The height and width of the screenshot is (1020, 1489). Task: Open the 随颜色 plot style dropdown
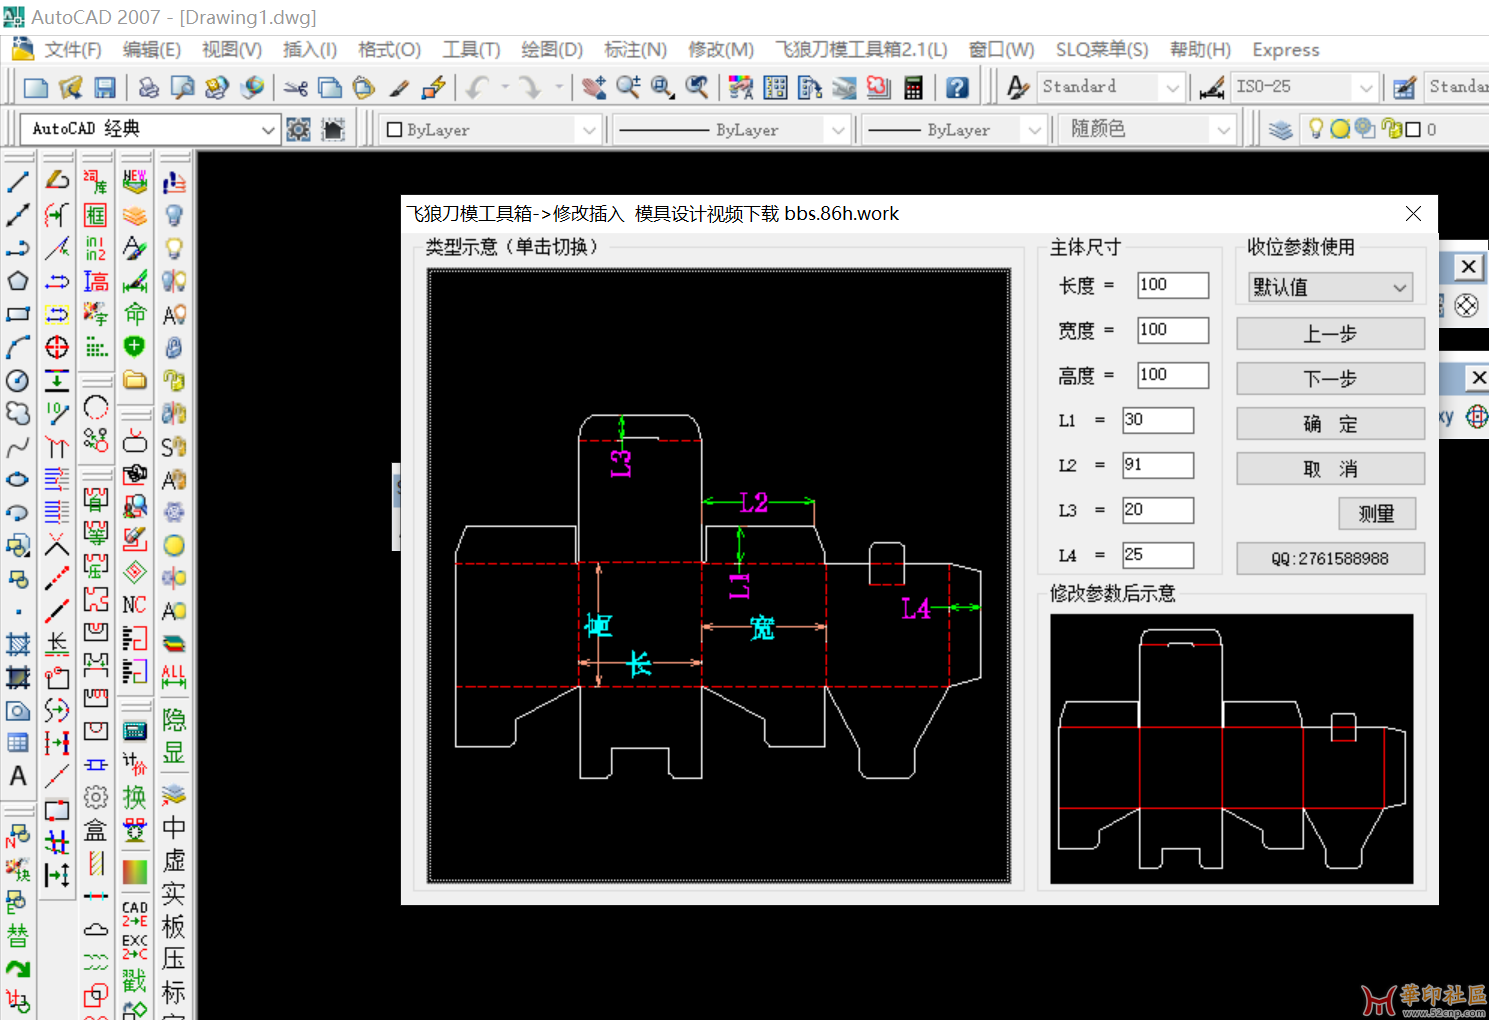(x=1149, y=130)
